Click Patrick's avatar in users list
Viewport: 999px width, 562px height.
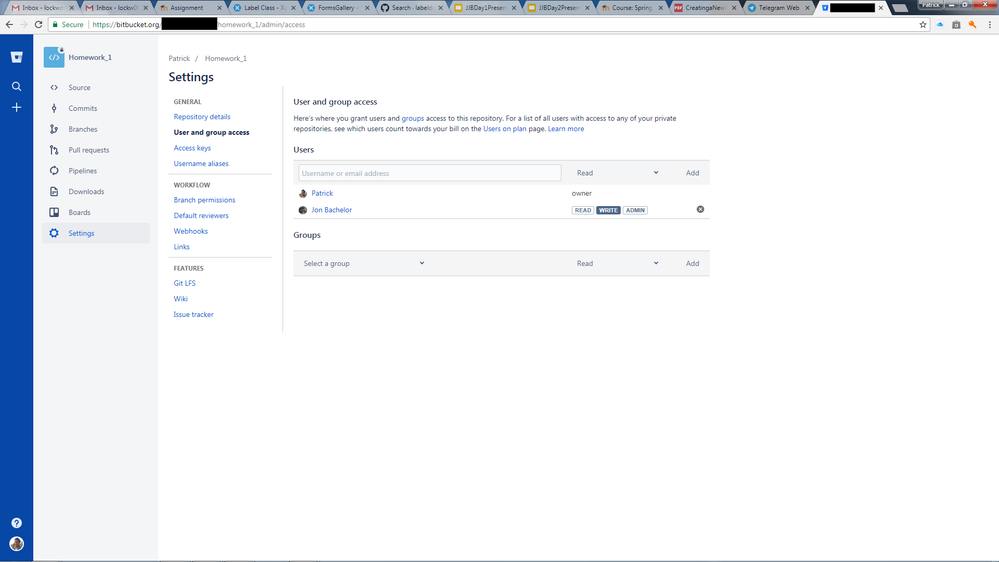pyautogui.click(x=303, y=193)
